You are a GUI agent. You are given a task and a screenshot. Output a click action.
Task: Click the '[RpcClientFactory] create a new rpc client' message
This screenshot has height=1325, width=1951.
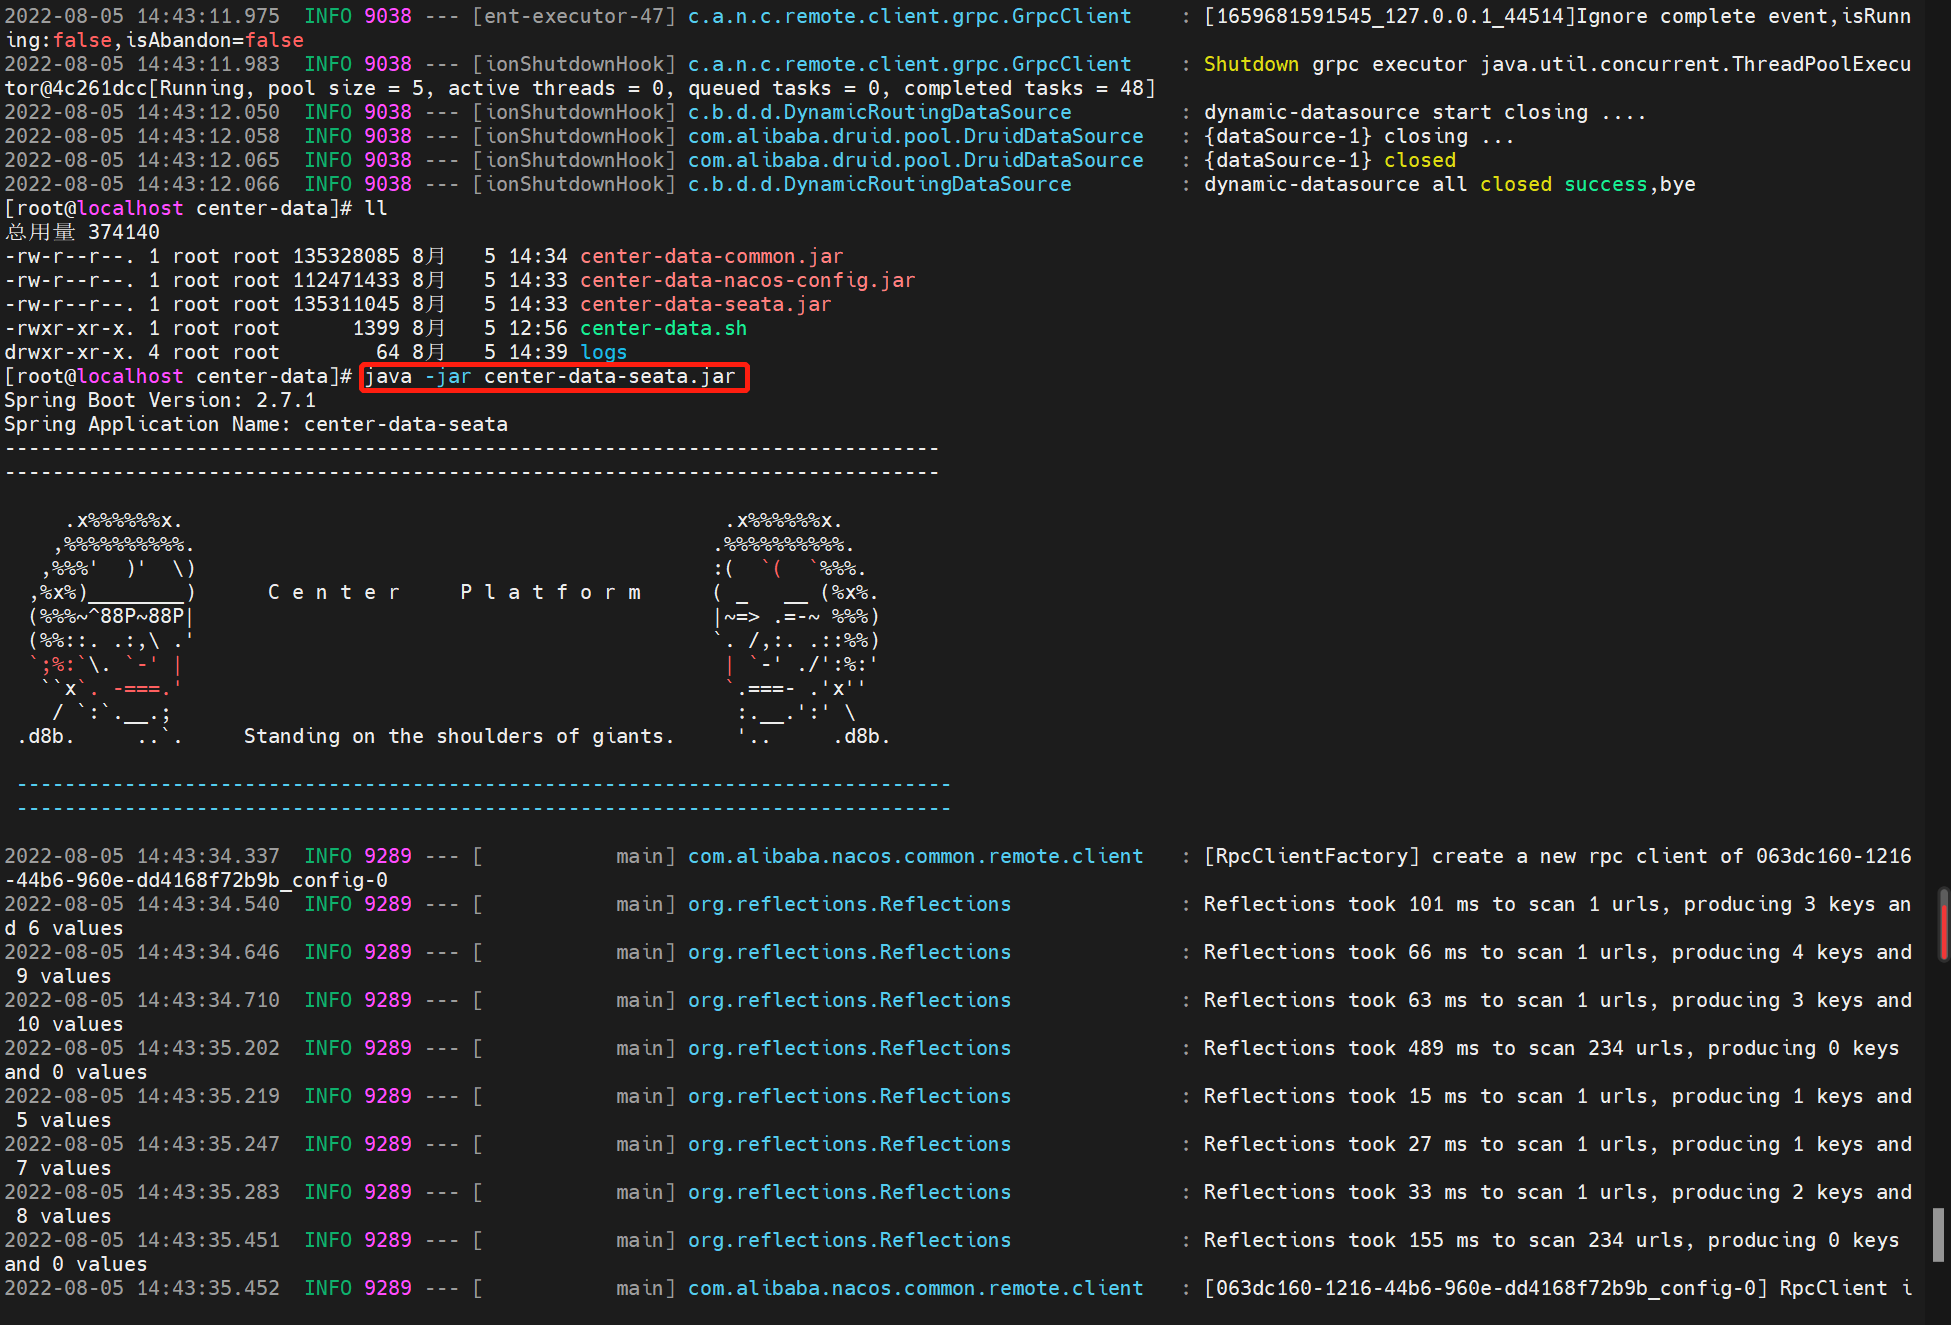coord(1557,856)
